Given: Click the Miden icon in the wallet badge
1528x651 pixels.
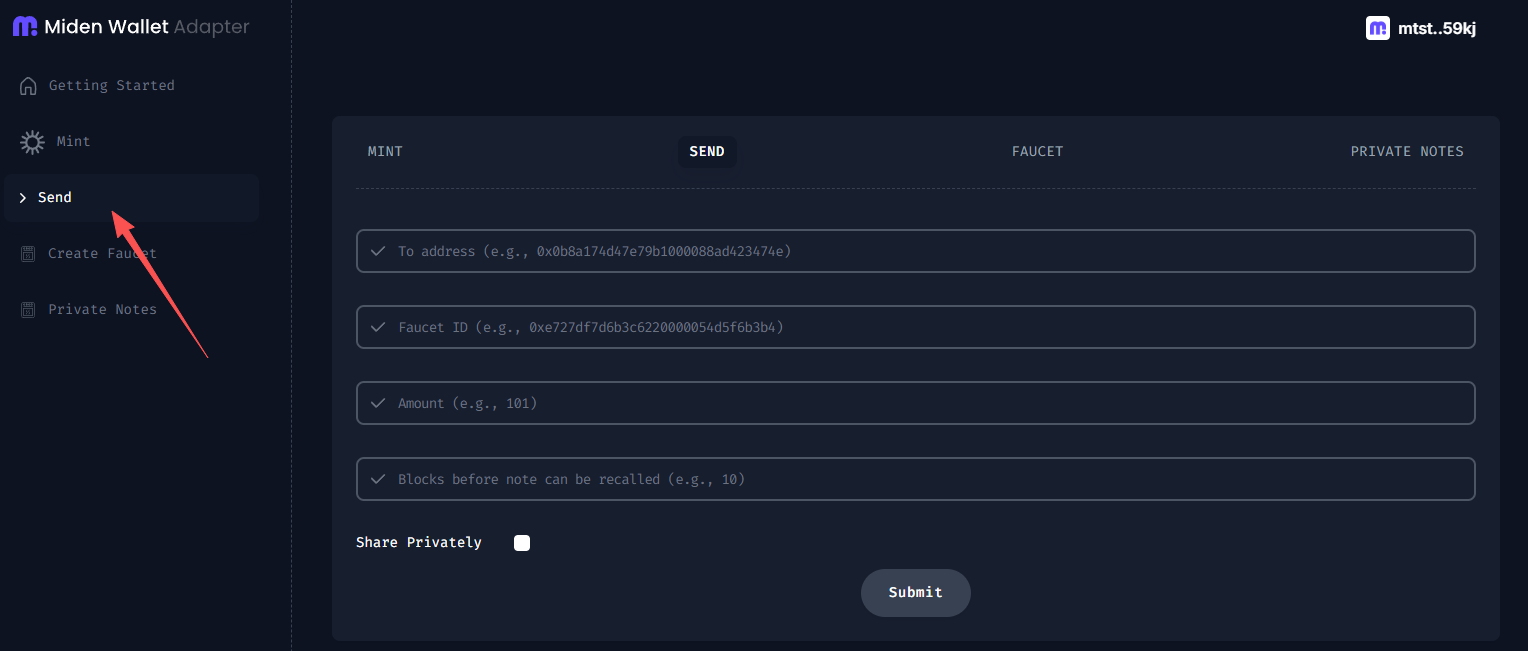Looking at the screenshot, I should pyautogui.click(x=1378, y=28).
